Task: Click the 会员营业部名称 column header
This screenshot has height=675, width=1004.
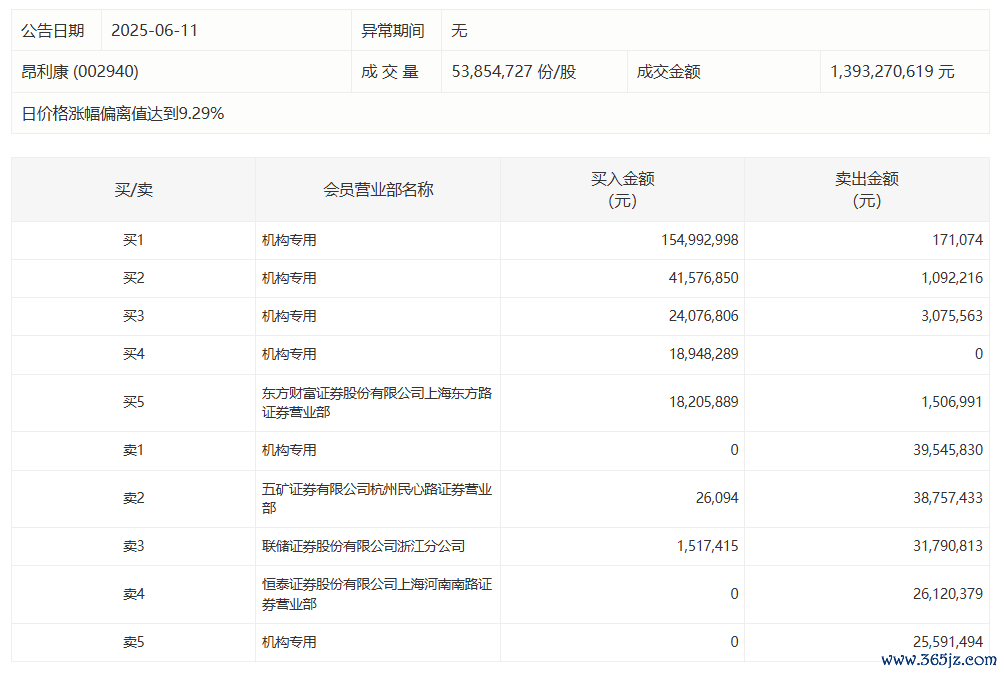Action: 378,190
